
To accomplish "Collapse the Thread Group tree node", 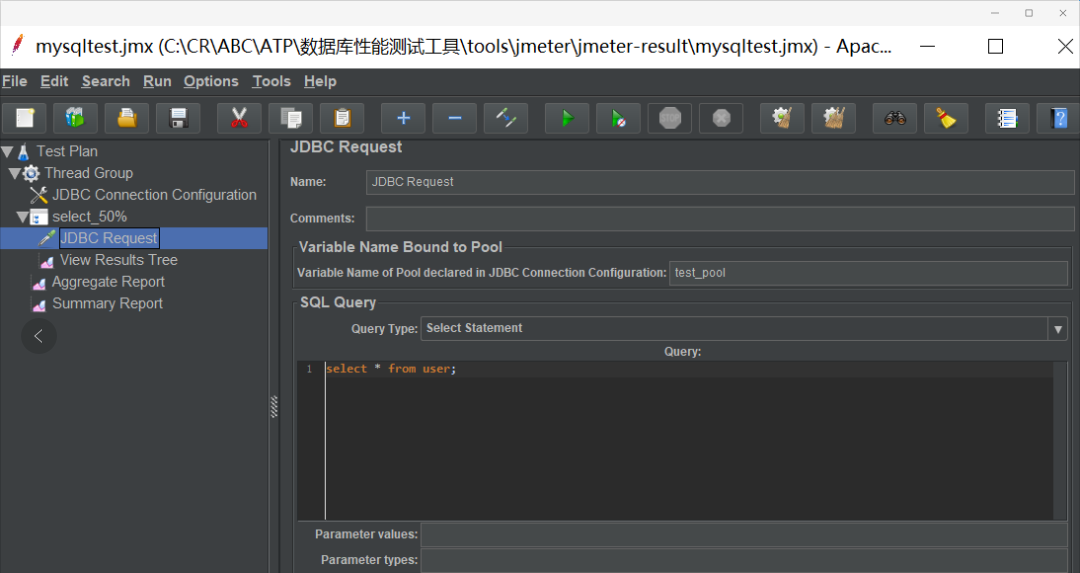I will coord(14,173).
